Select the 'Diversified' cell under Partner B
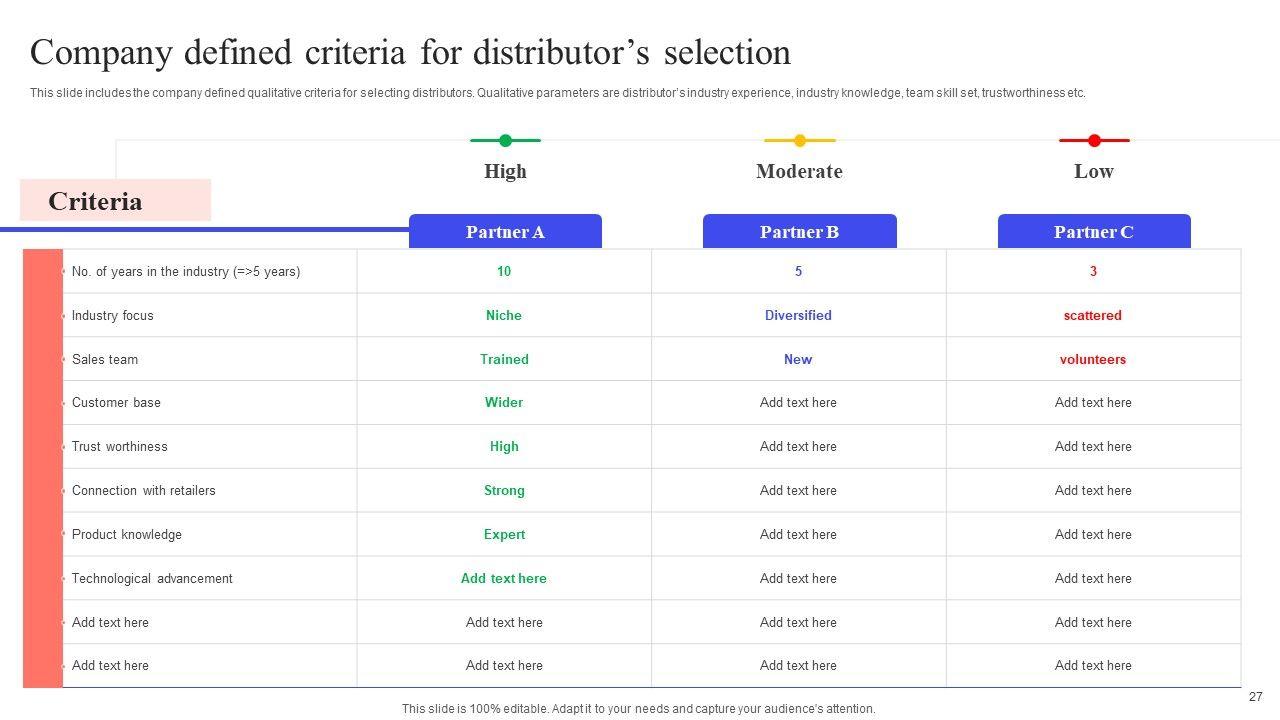Image resolution: width=1280 pixels, height=720 pixels. pos(798,315)
